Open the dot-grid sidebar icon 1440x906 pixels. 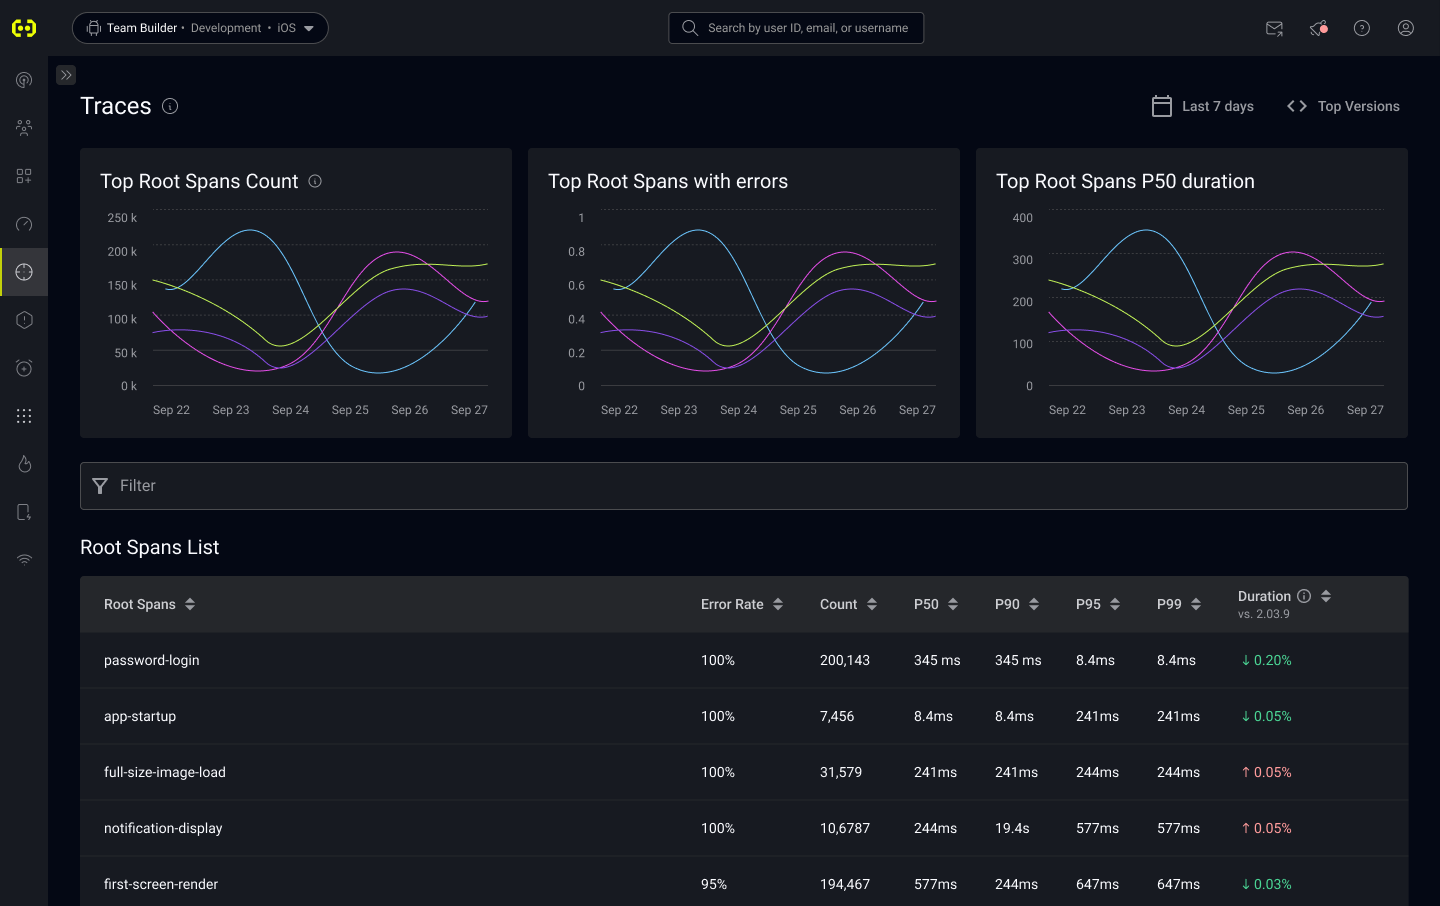click(24, 416)
